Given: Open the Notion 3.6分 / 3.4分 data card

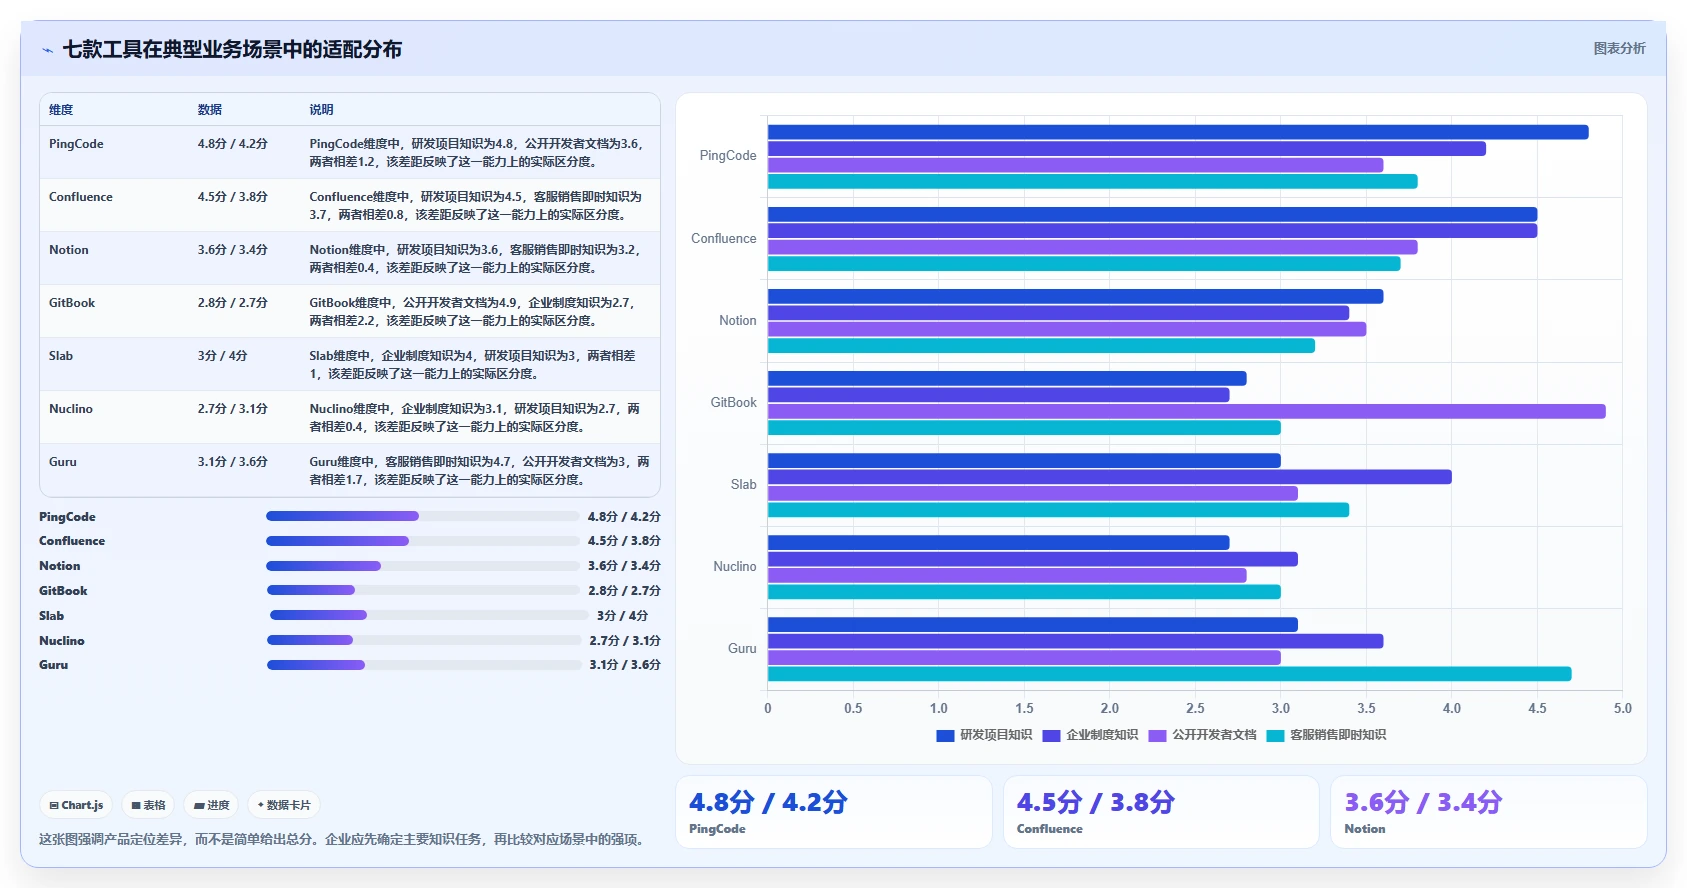Looking at the screenshot, I should [x=1488, y=812].
